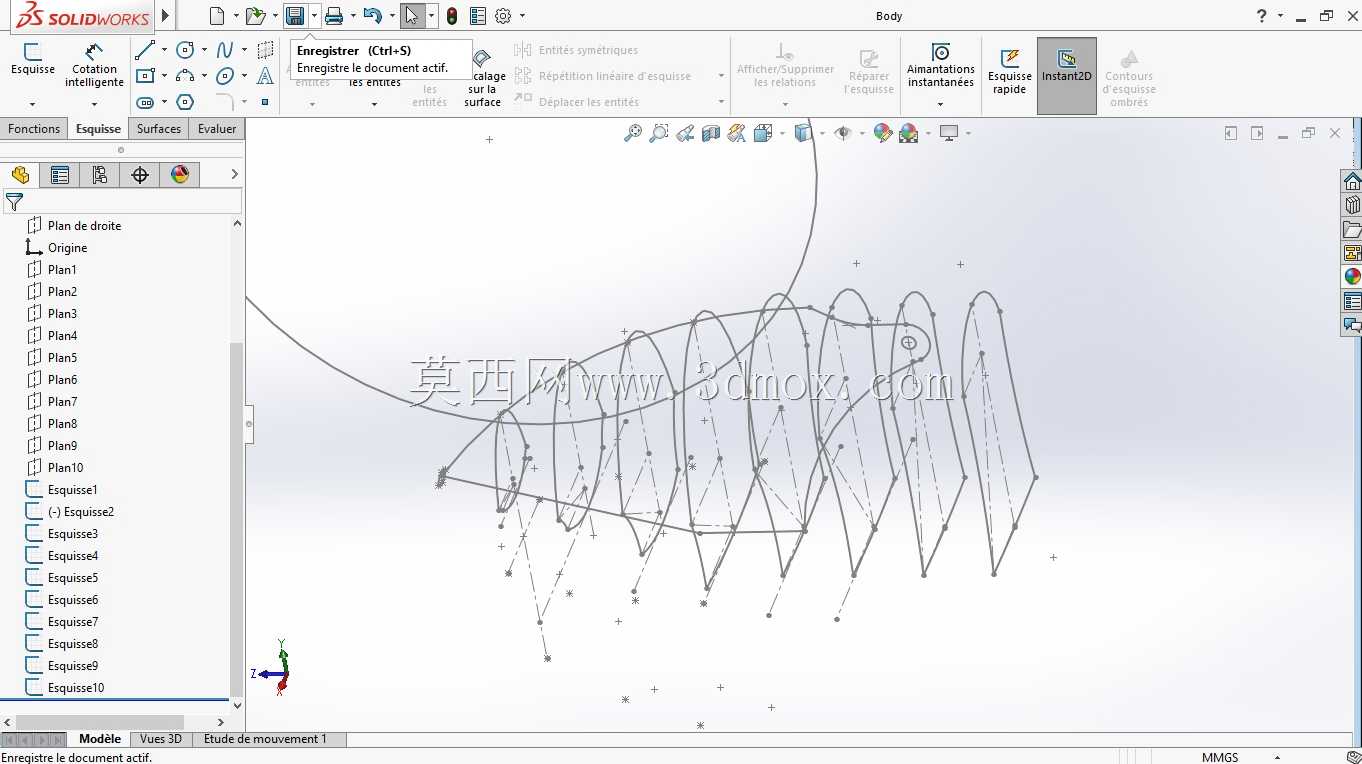The height and width of the screenshot is (764, 1362).
Task: Open Aimantations instantanées snaps
Action: click(941, 66)
